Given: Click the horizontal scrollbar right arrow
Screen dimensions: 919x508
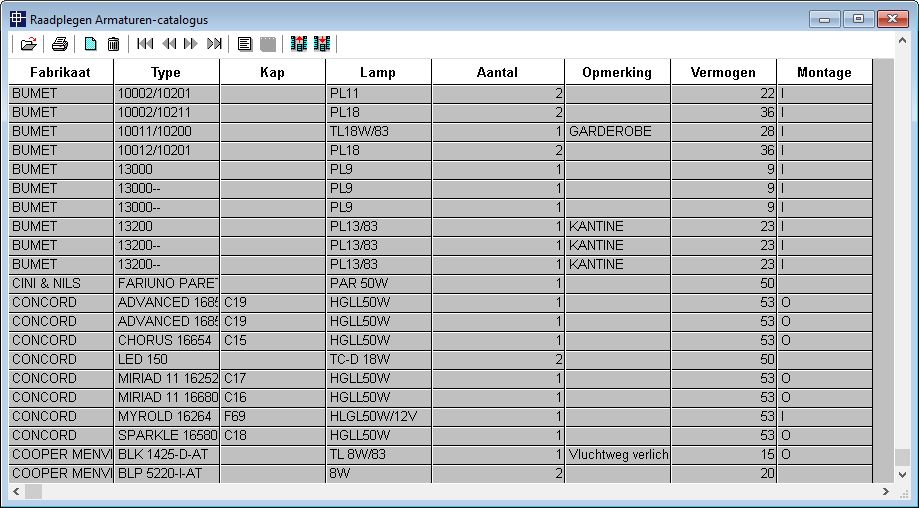Looking at the screenshot, I should (886, 492).
